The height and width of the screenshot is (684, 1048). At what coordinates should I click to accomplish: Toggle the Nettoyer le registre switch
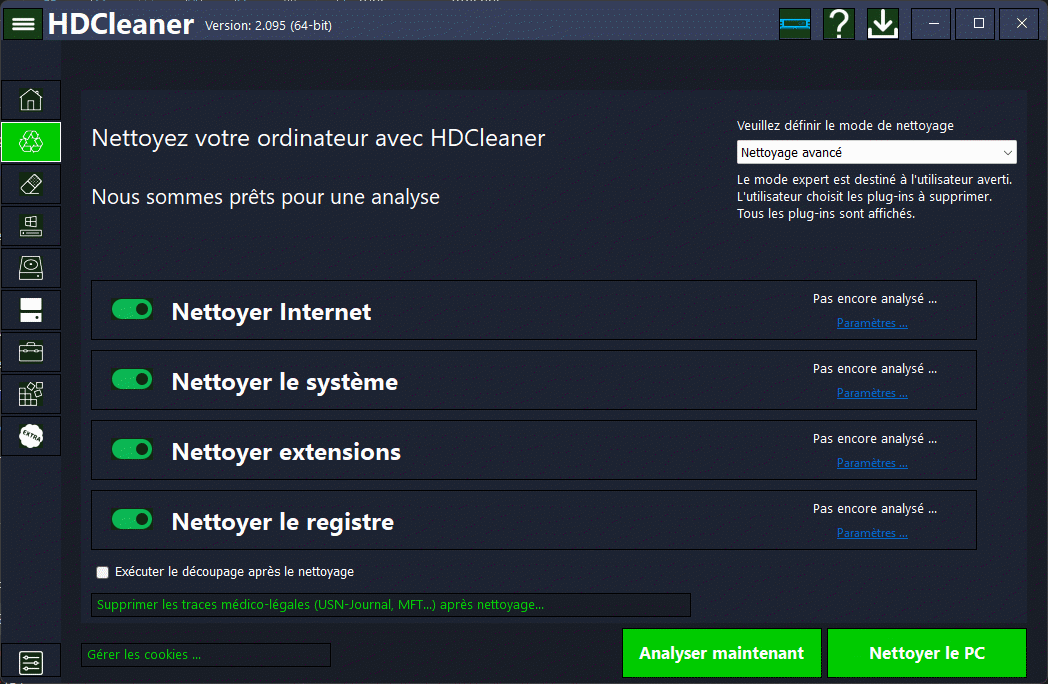[x=132, y=520]
